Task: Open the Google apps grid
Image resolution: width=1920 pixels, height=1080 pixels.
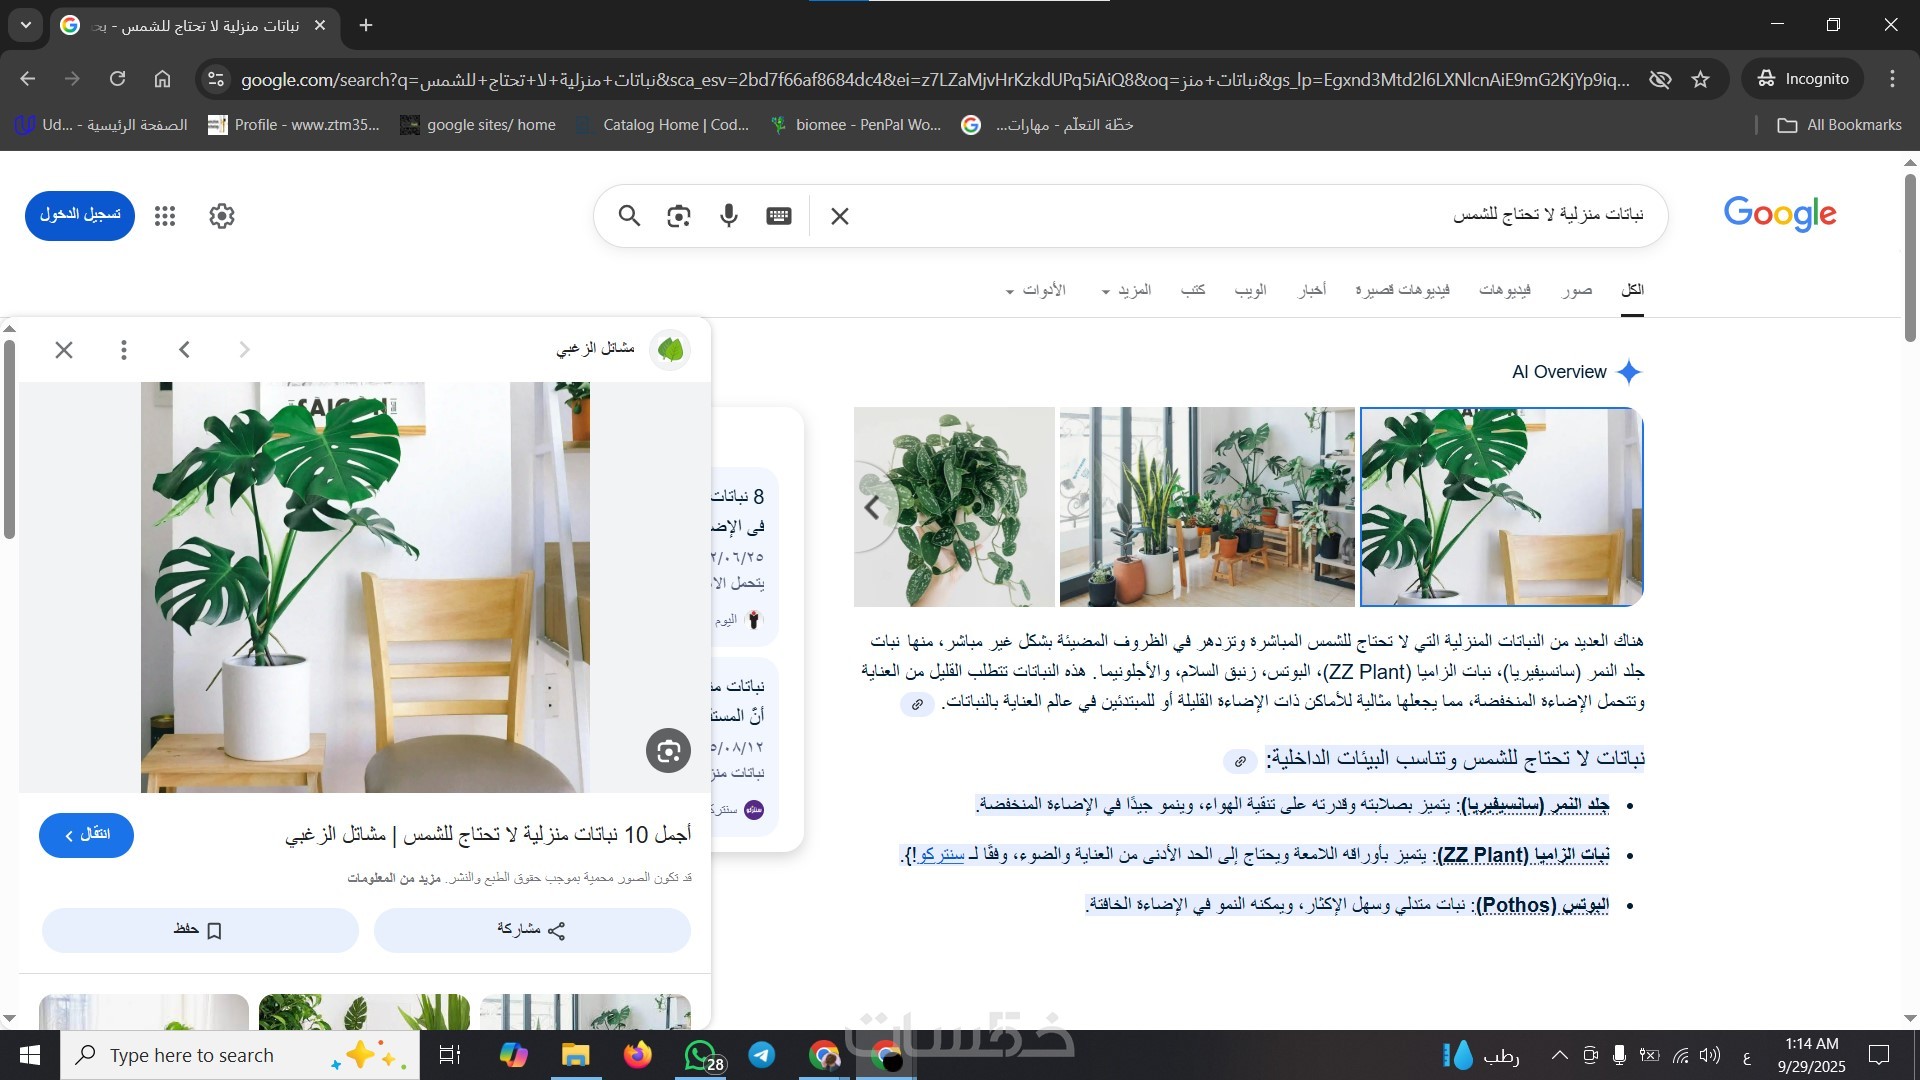Action: click(x=165, y=216)
